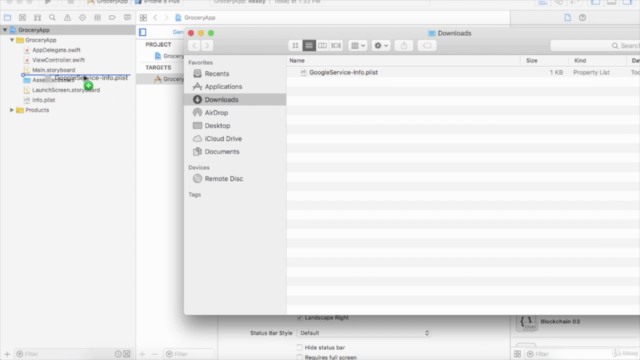Open the Source Control navigator icon
The width and height of the screenshot is (640, 360).
pos(22,18)
